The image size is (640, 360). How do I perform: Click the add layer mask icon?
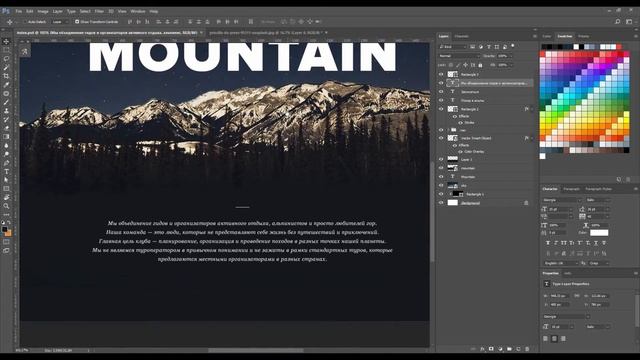click(x=491, y=349)
